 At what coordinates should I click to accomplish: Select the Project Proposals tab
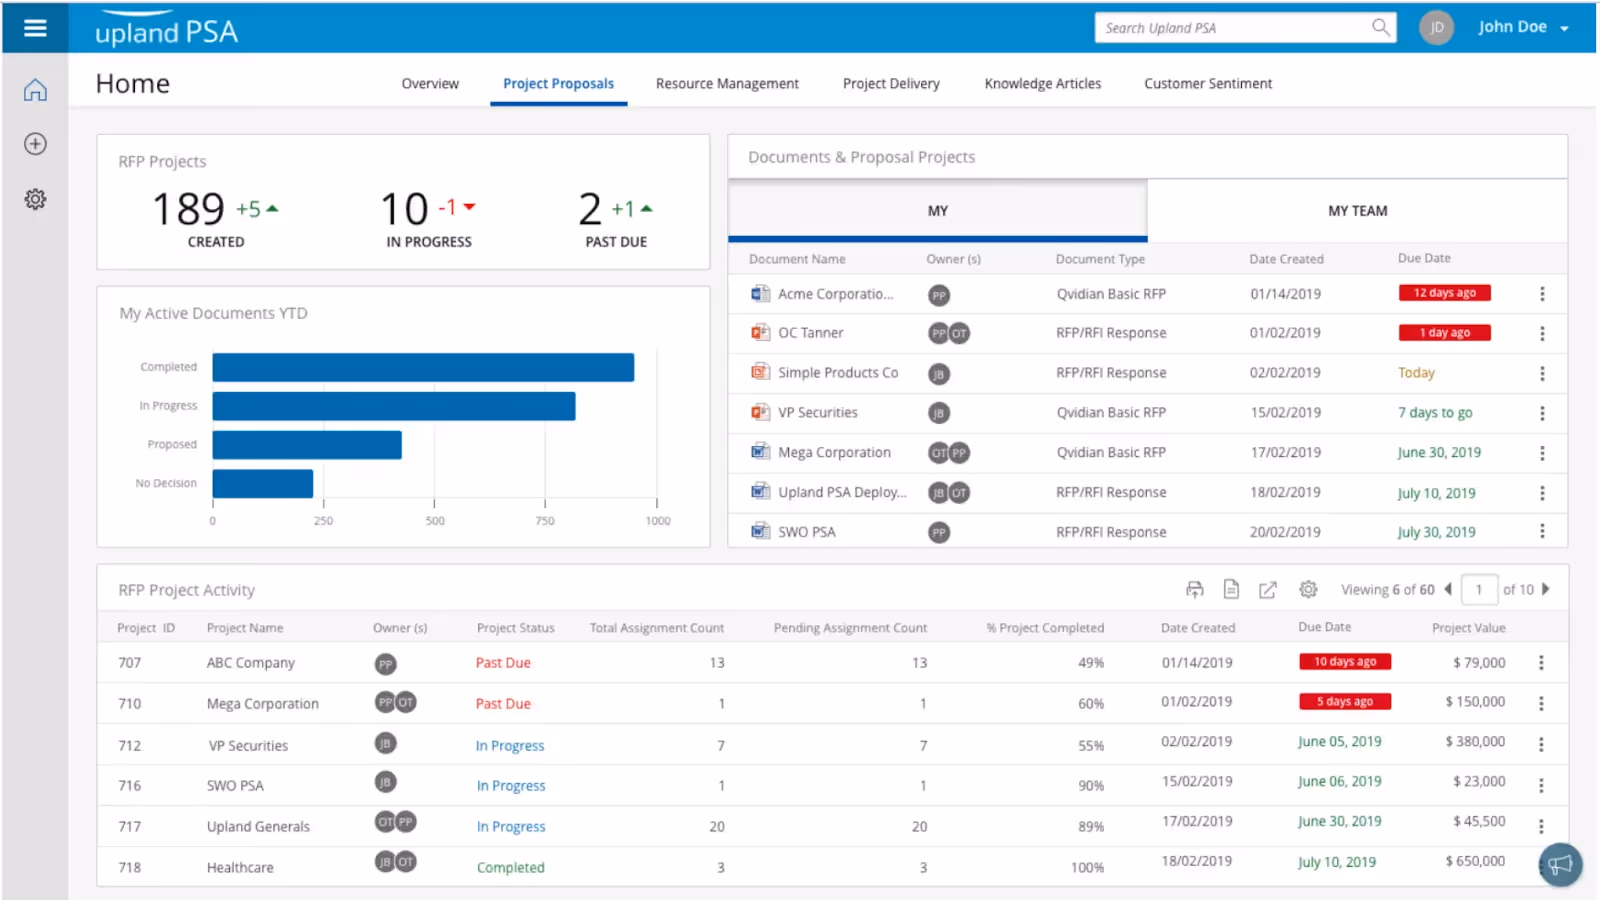click(x=558, y=84)
